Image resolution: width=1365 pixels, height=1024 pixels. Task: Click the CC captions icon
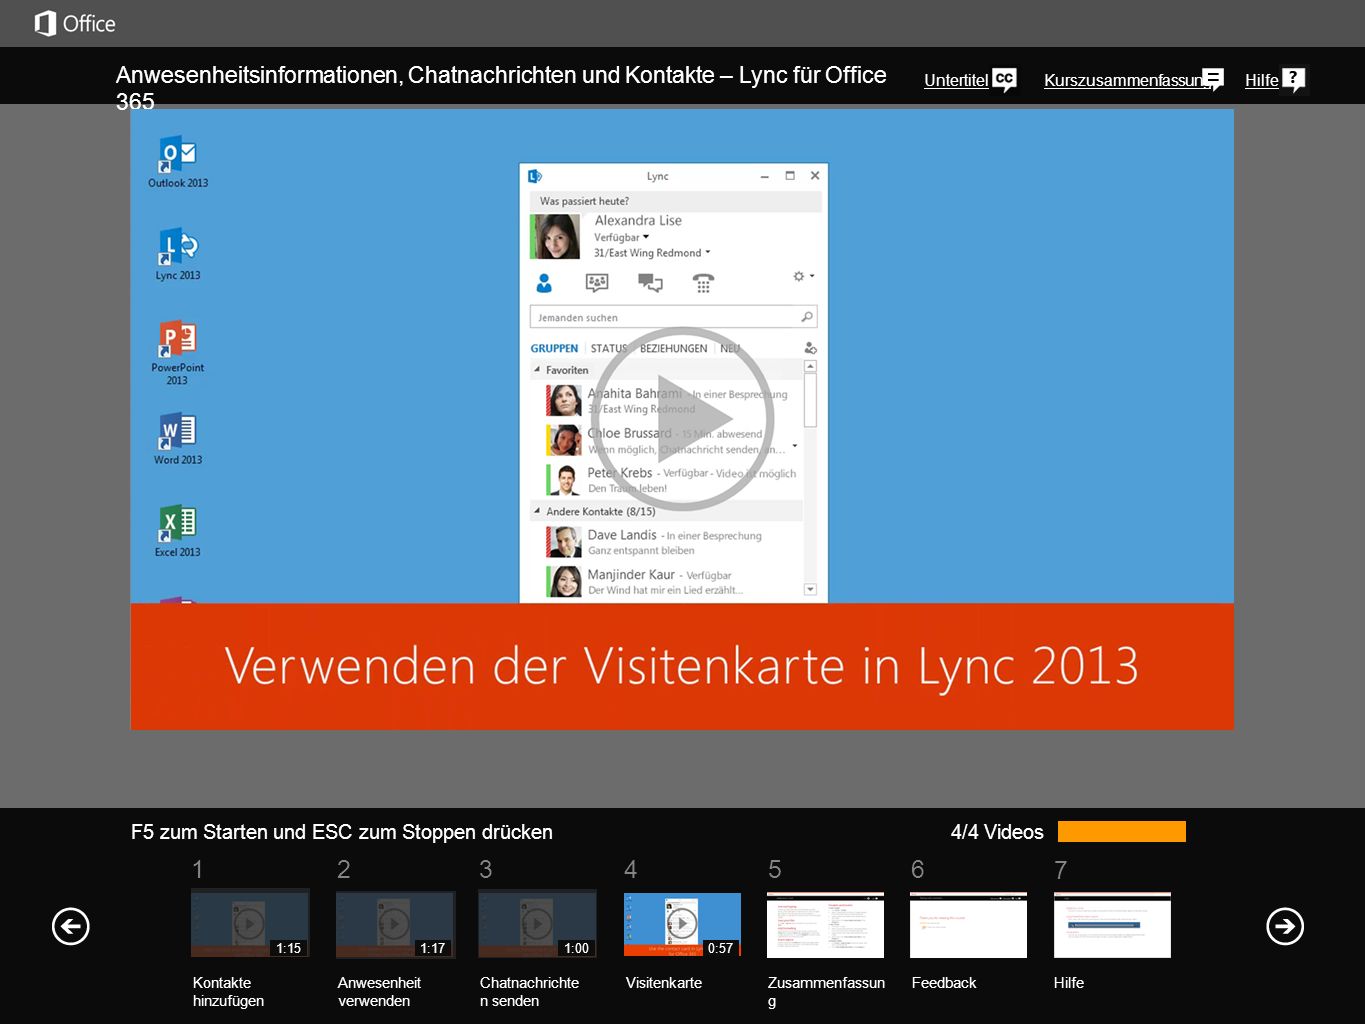(1004, 79)
